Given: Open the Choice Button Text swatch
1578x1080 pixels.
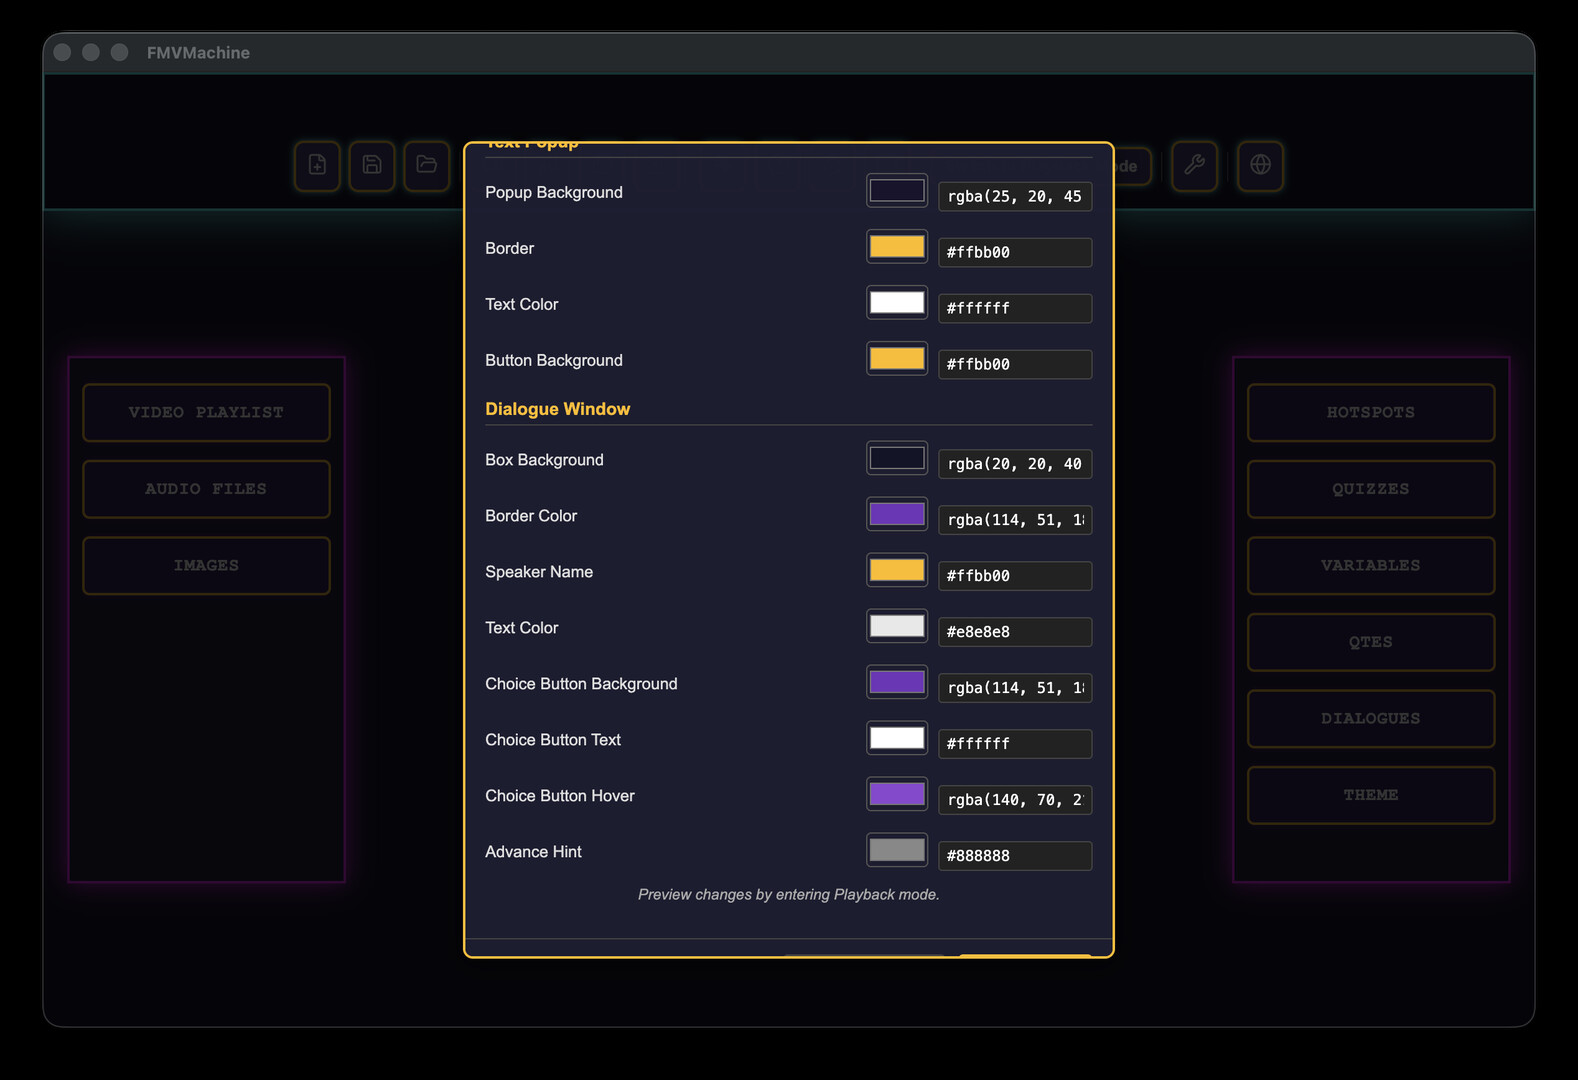Looking at the screenshot, I should click(897, 739).
